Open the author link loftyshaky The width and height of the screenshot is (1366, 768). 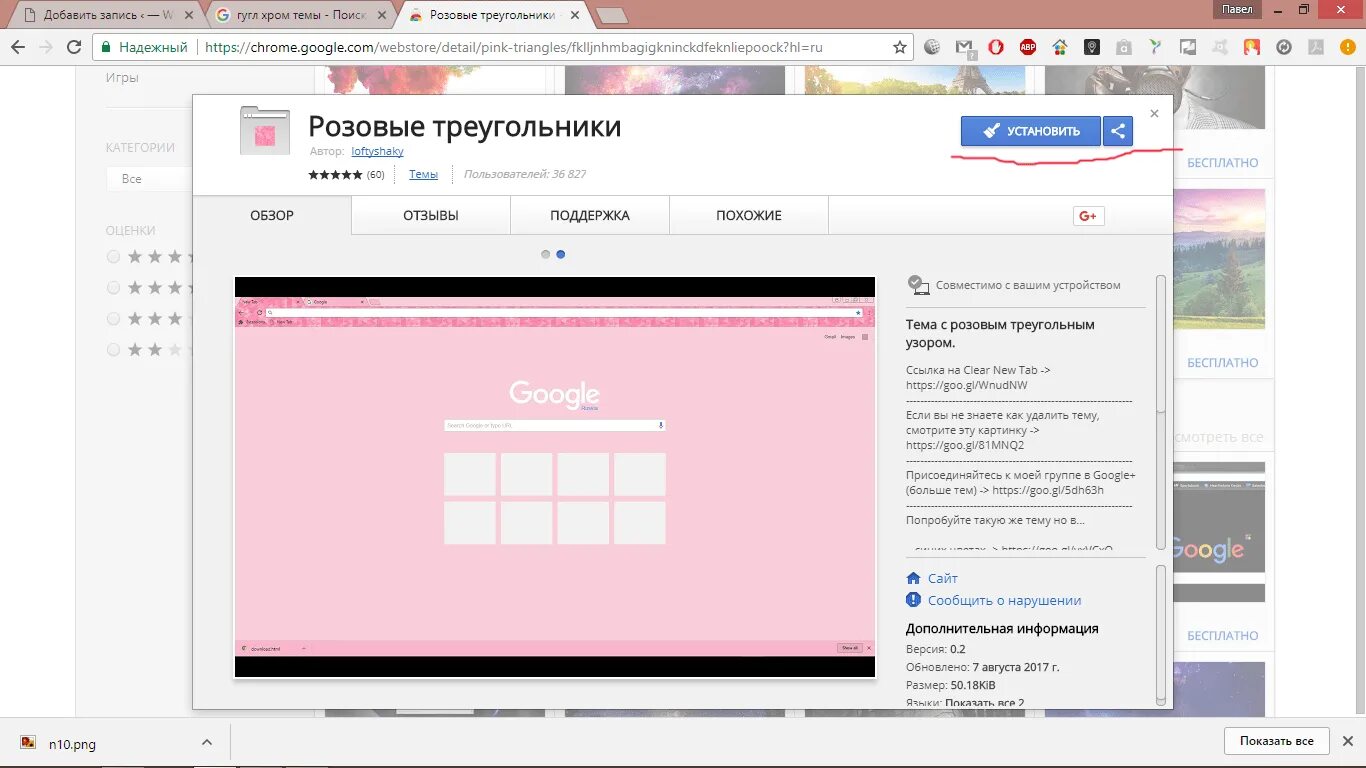(x=378, y=152)
